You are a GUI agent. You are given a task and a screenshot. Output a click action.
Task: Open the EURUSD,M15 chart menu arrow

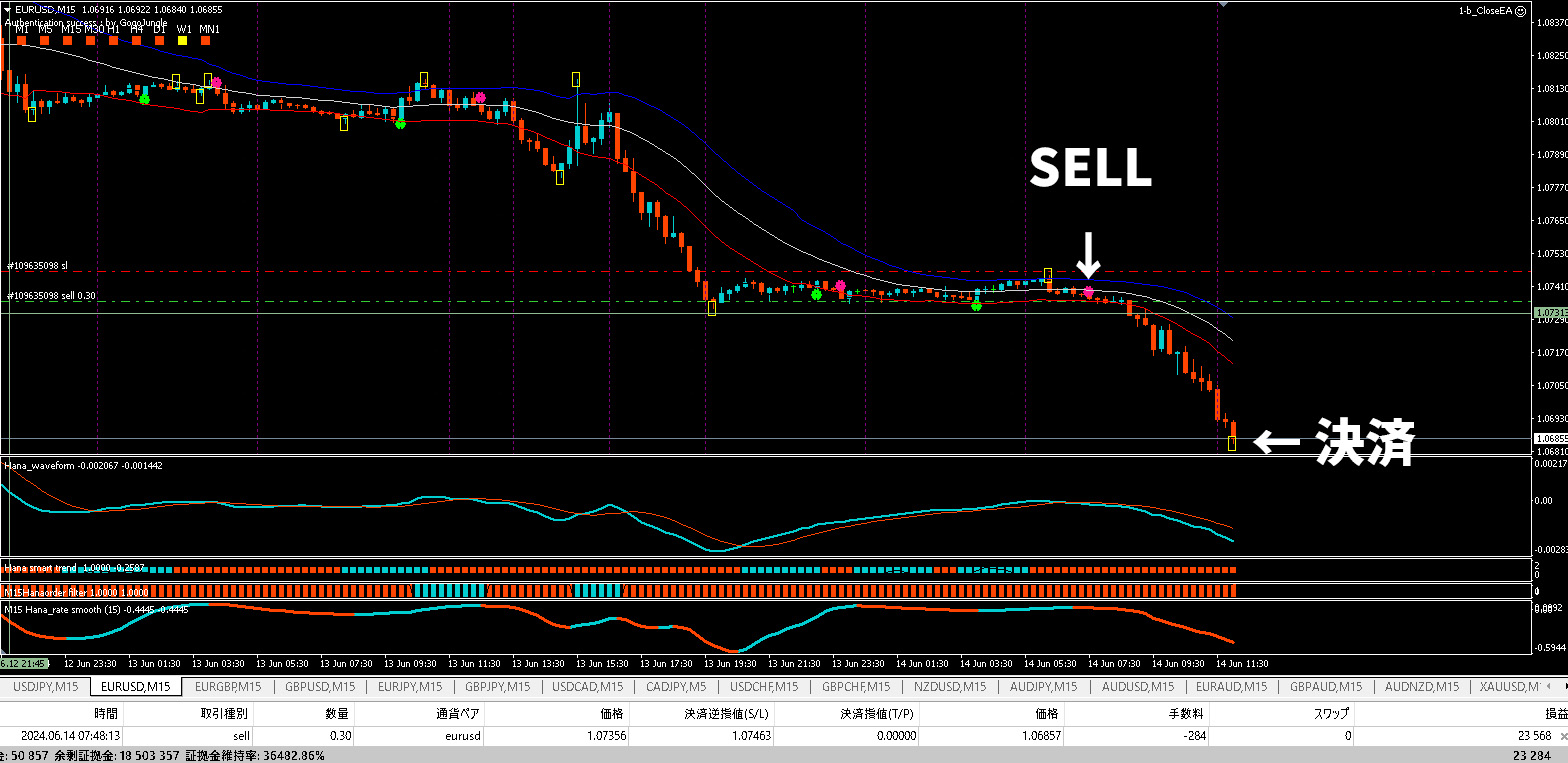coord(7,9)
